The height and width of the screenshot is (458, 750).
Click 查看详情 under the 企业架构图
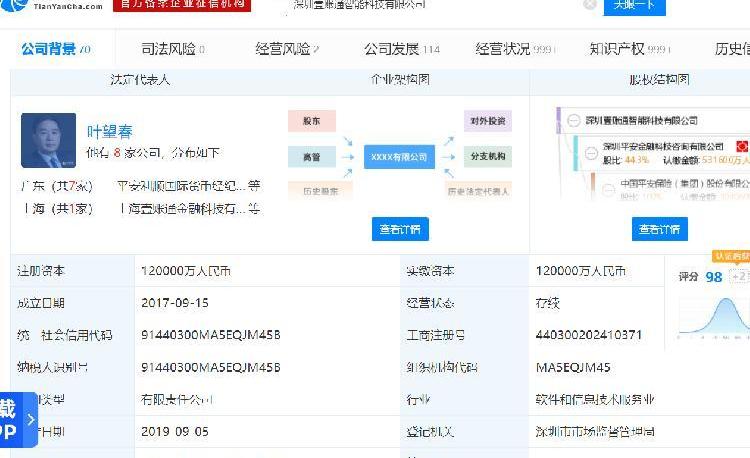pyautogui.click(x=400, y=229)
